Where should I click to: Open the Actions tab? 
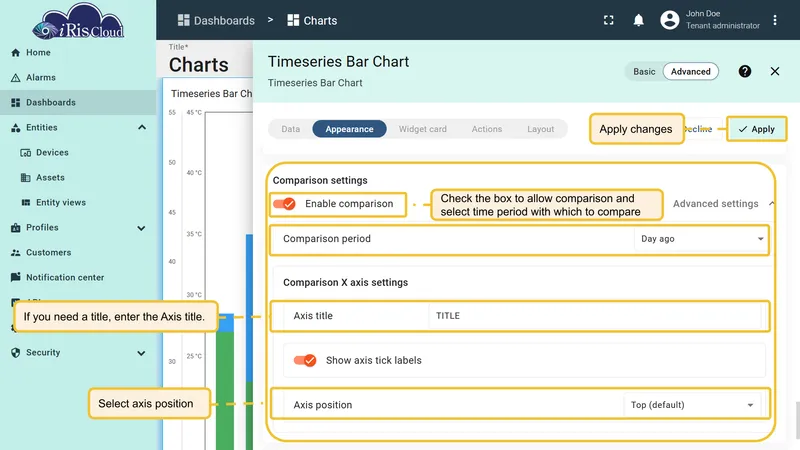(x=487, y=129)
